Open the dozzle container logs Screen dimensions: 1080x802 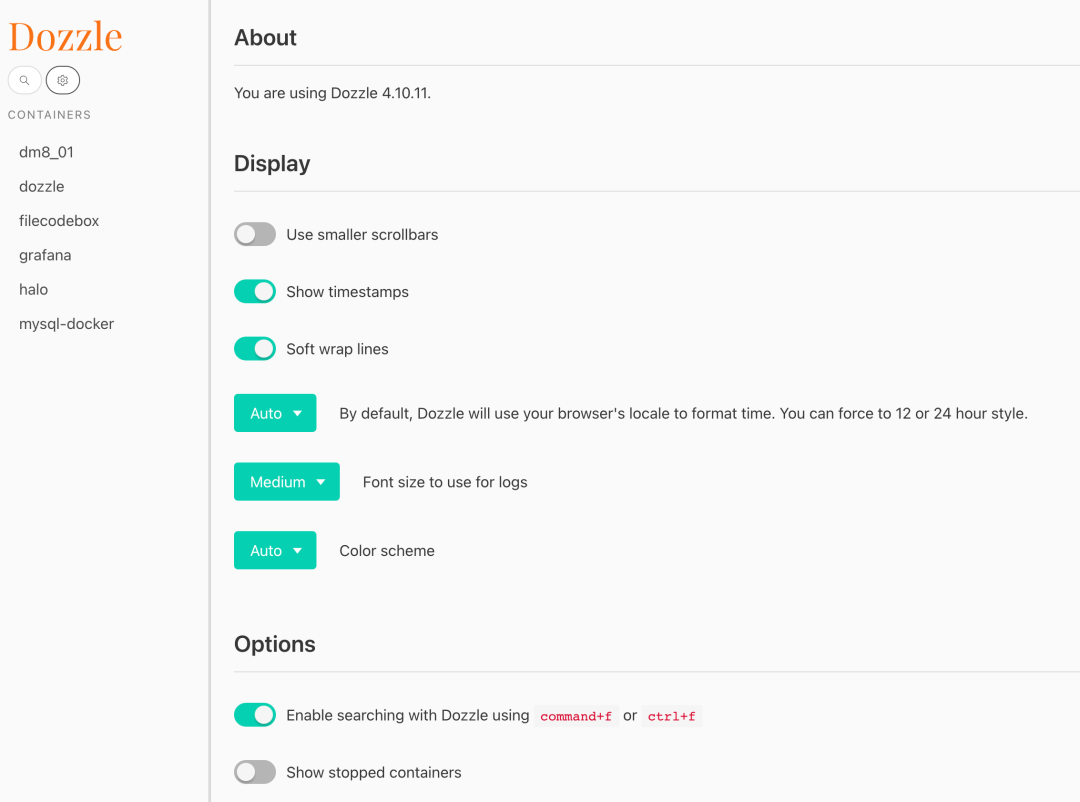(x=42, y=187)
